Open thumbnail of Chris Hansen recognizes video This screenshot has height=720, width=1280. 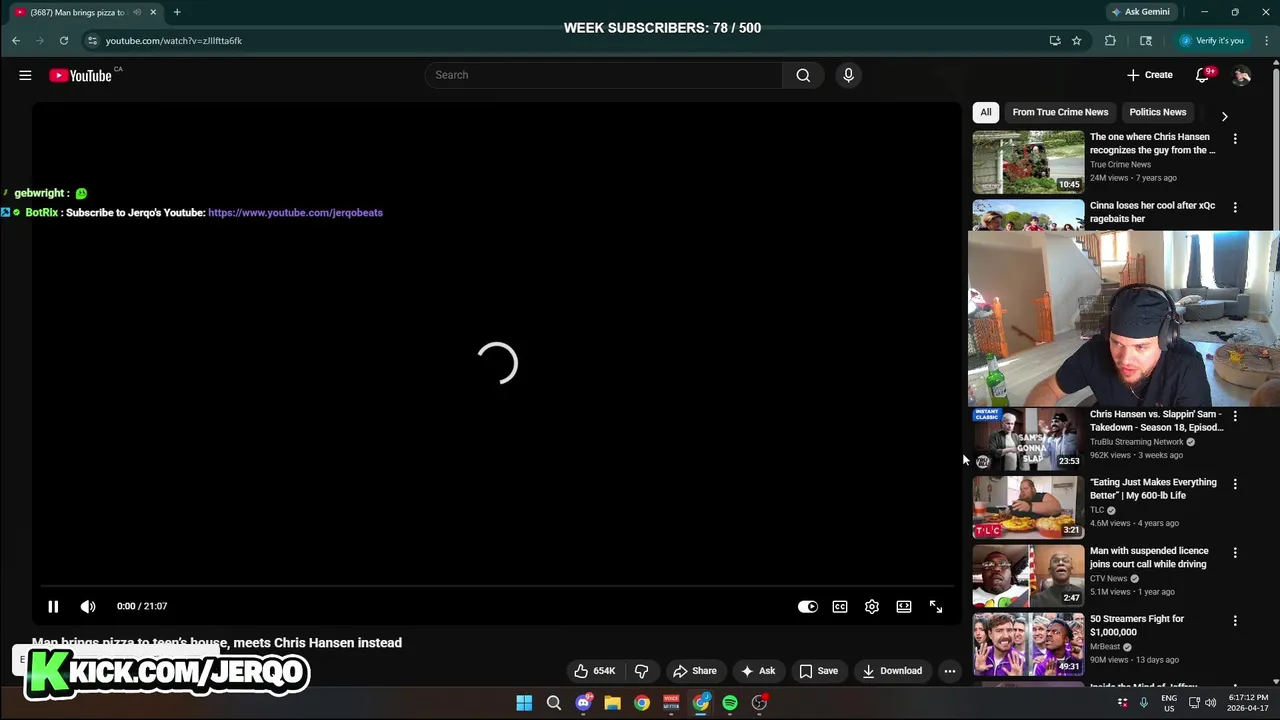coord(1028,162)
